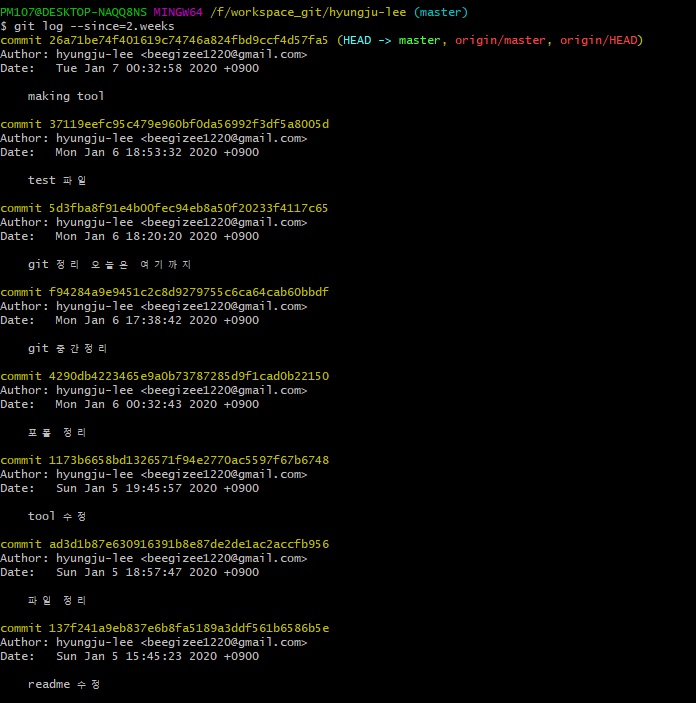The image size is (696, 703).
Task: Click the "git 중간정리" commit message
Action: pos(68,348)
